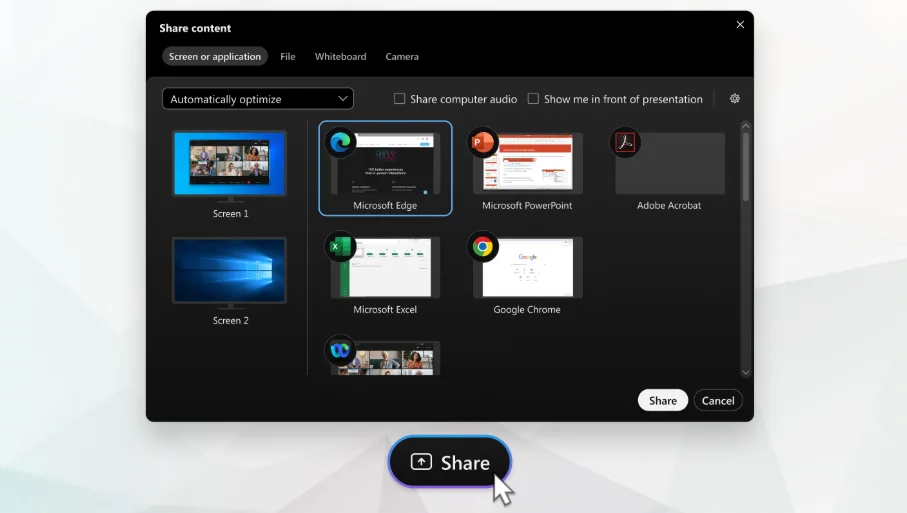
Task: Choose the Adobe Acrobat icon
Action: pos(625,143)
